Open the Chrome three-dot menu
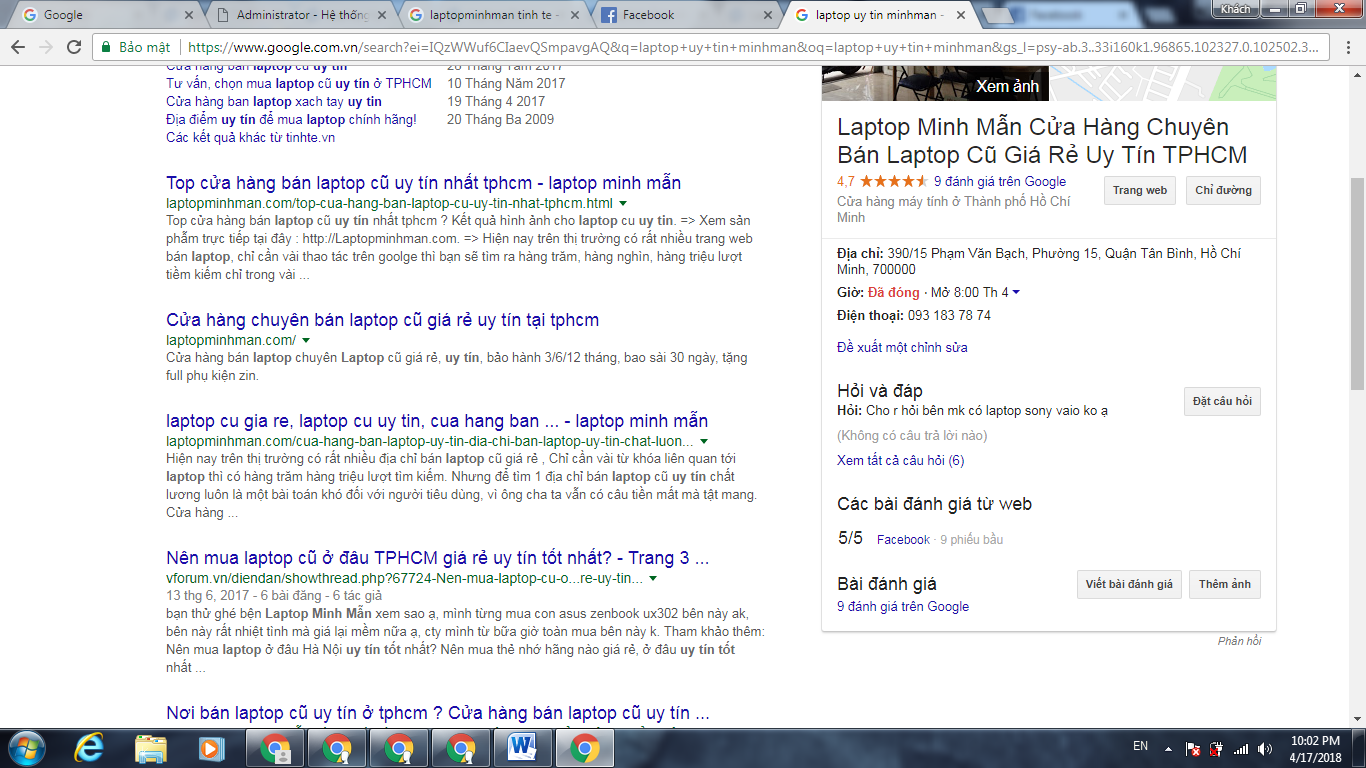 pyautogui.click(x=1348, y=47)
